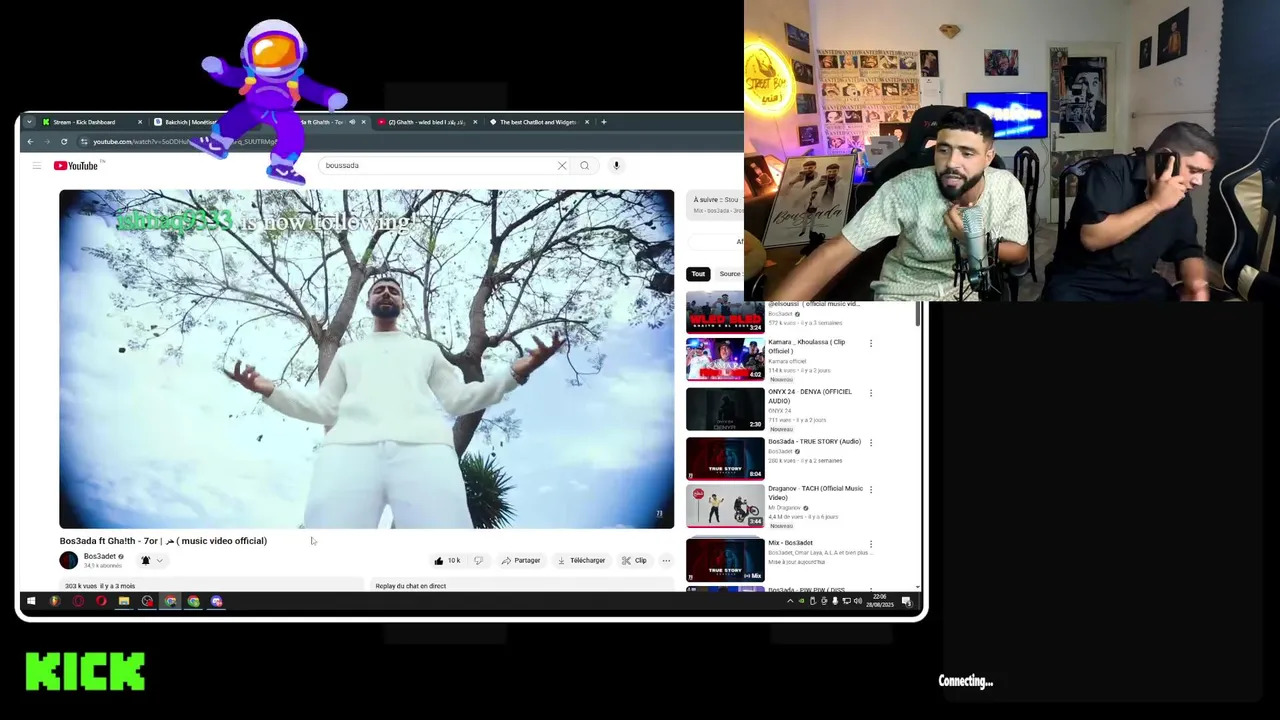
Task: Open Bos3ada - TRUE STORY (Audio) thumbnail
Action: point(725,459)
